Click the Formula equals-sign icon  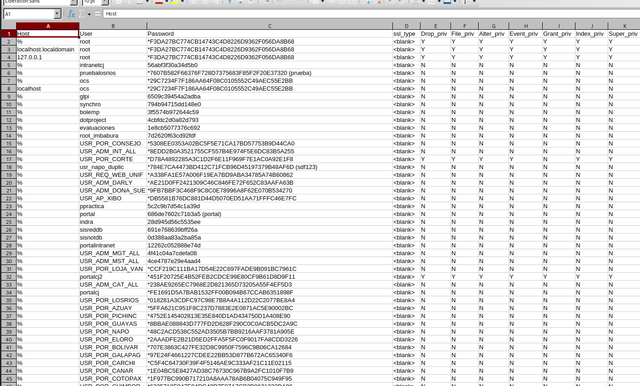97,14
